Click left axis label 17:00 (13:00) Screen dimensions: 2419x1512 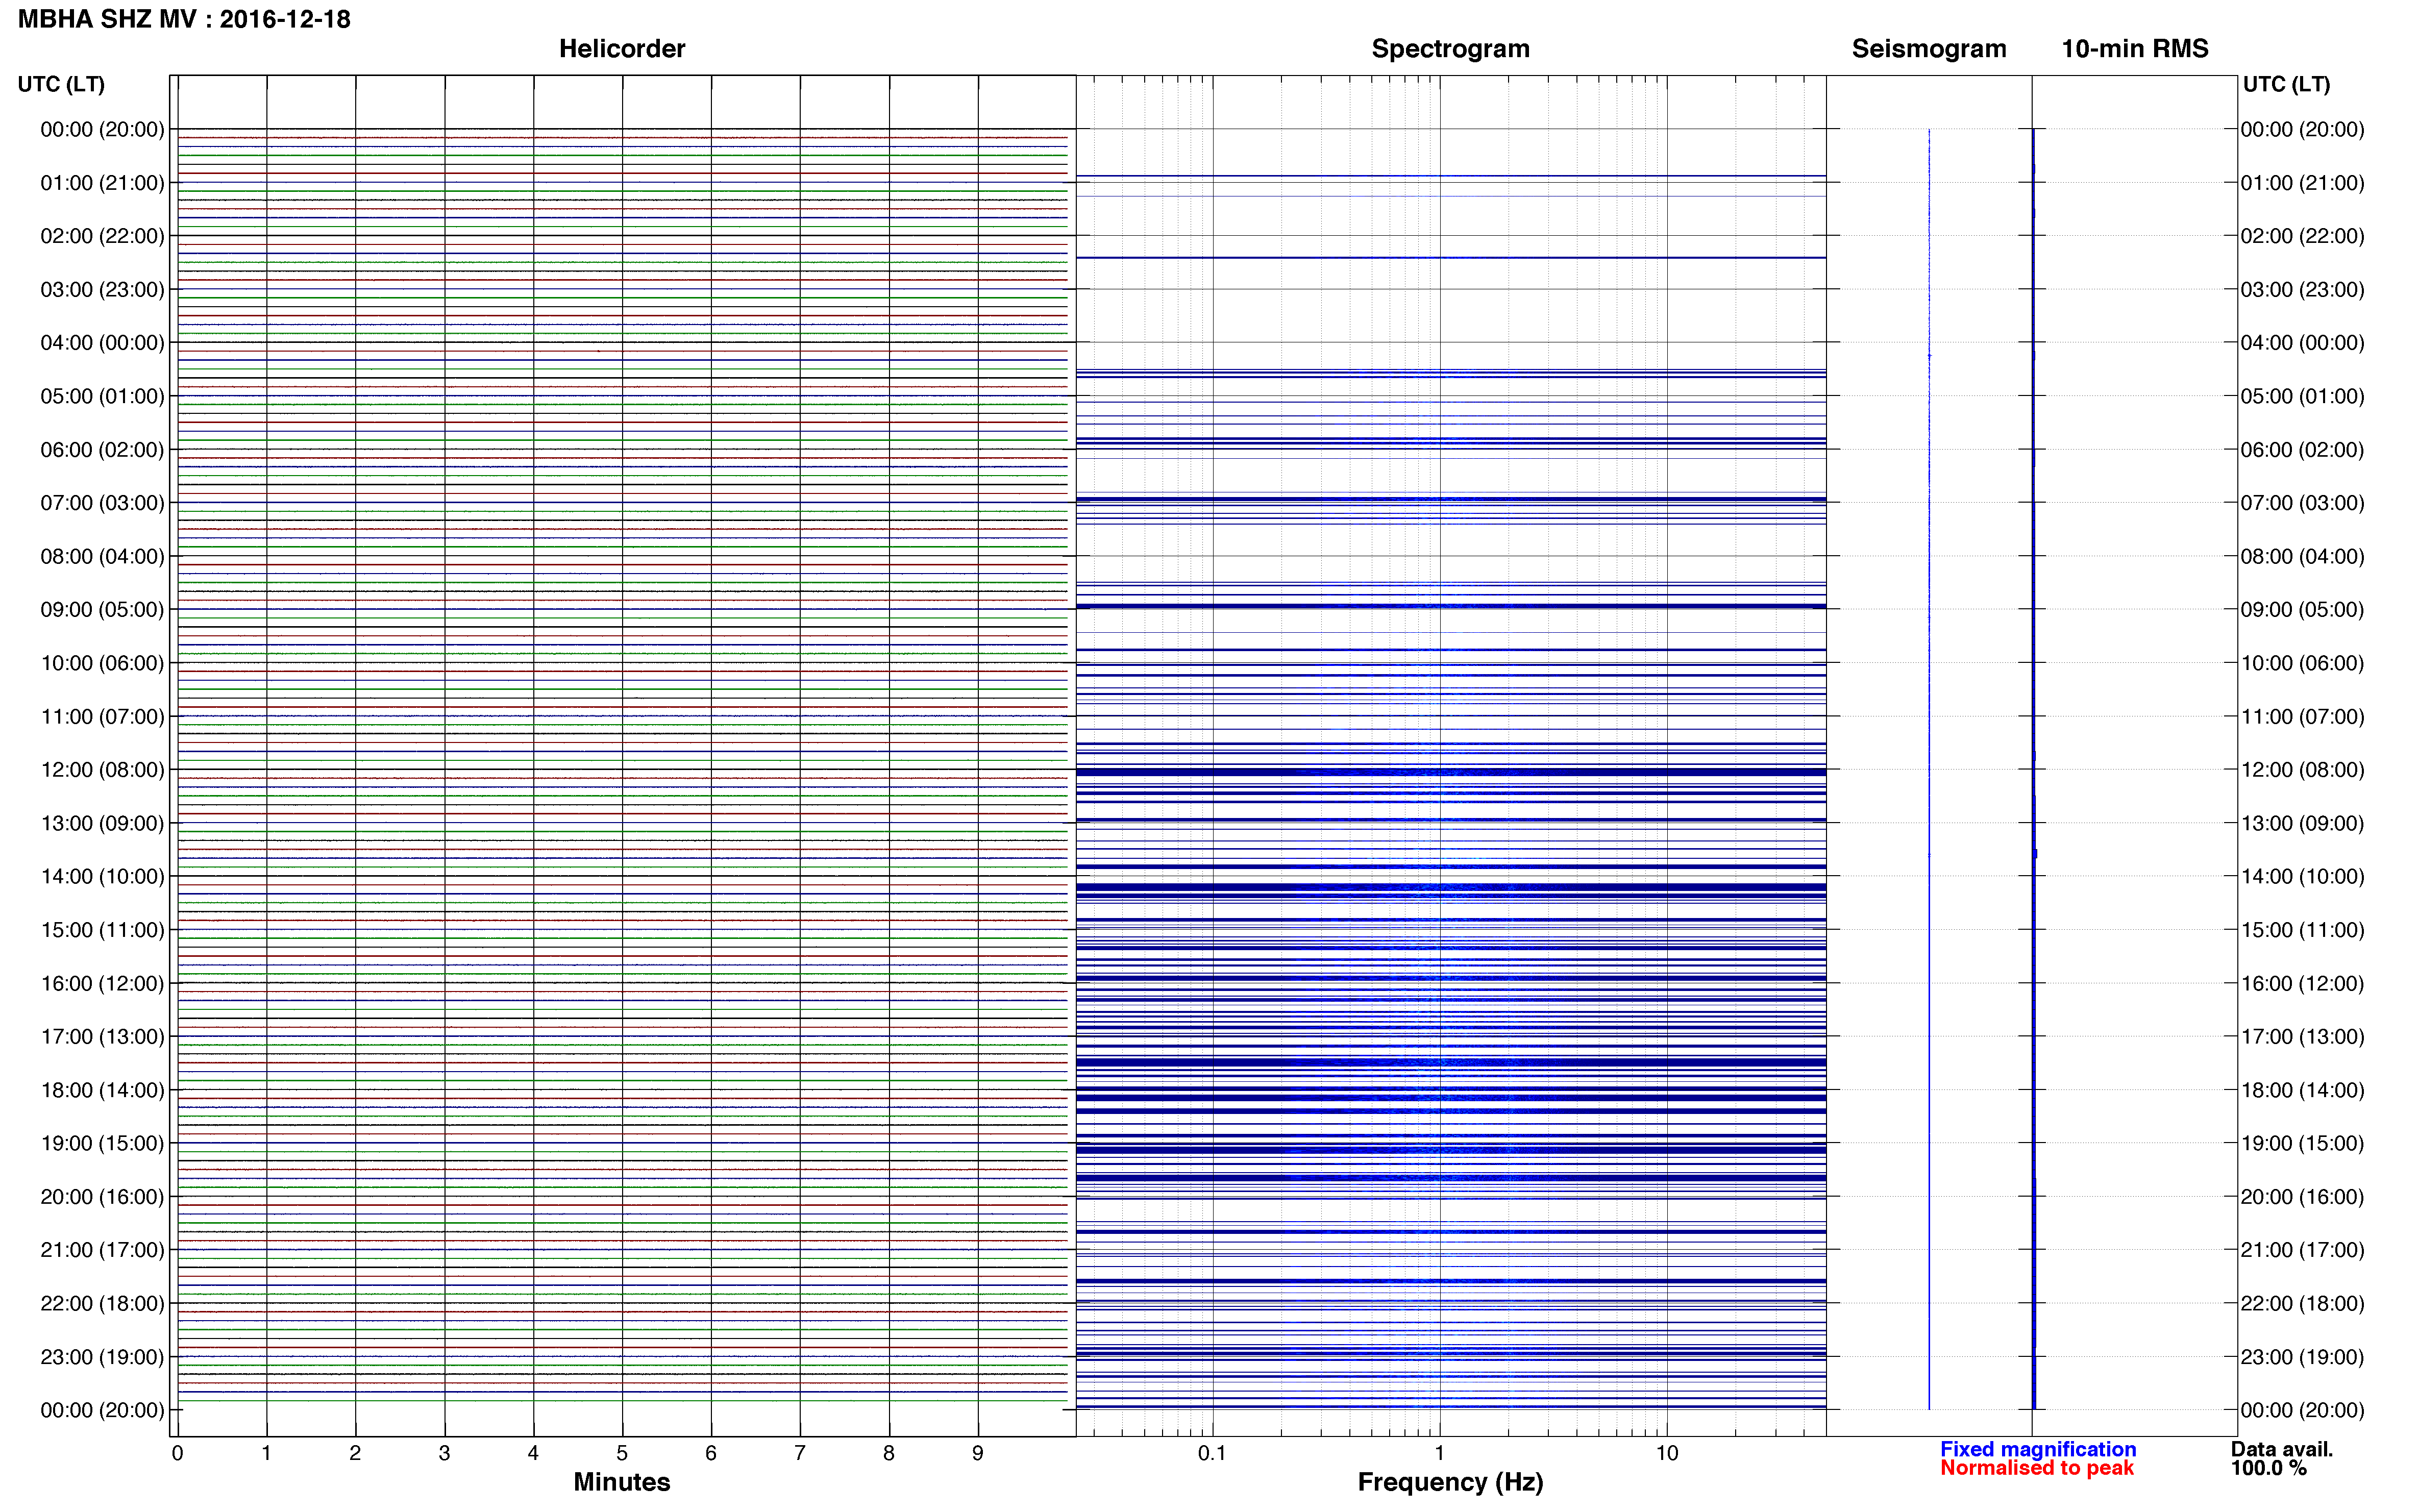click(x=102, y=1036)
